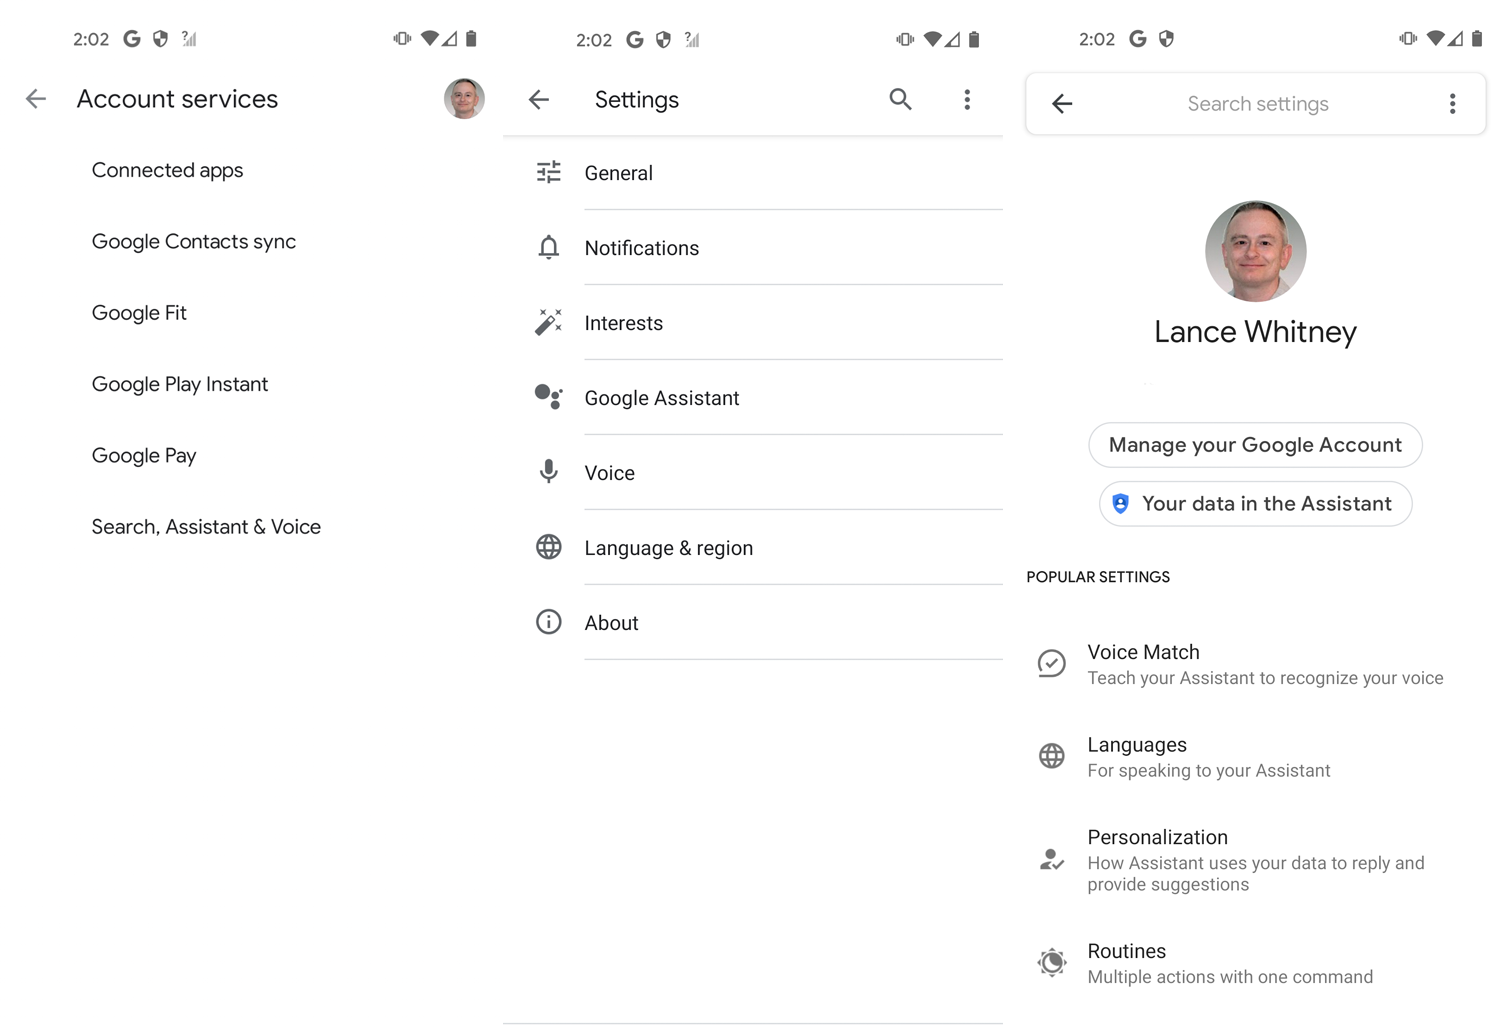The image size is (1506, 1028).
Task: Tap Lance Whitney's large profile photo
Action: point(1255,251)
